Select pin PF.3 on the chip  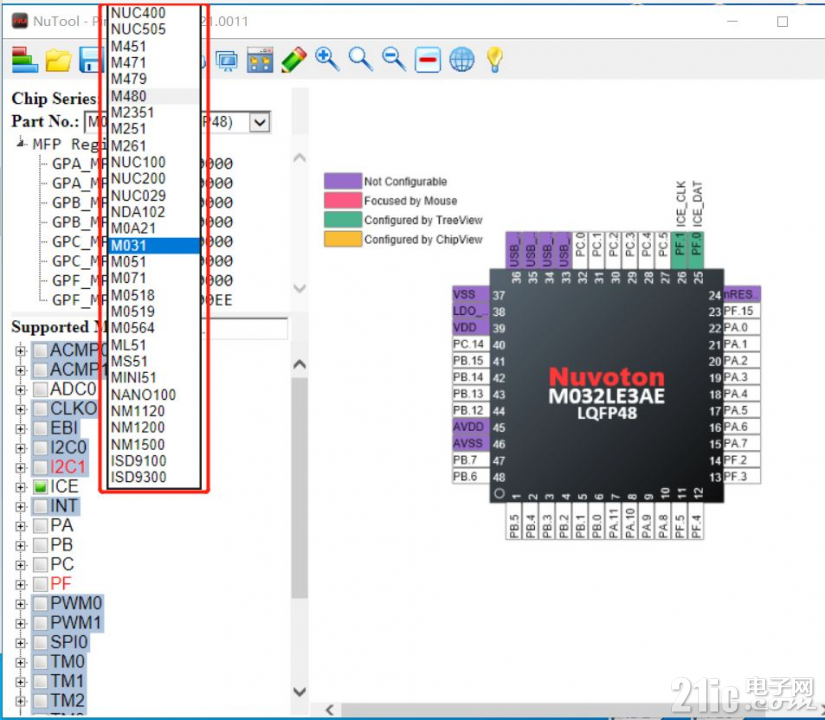[x=742, y=477]
